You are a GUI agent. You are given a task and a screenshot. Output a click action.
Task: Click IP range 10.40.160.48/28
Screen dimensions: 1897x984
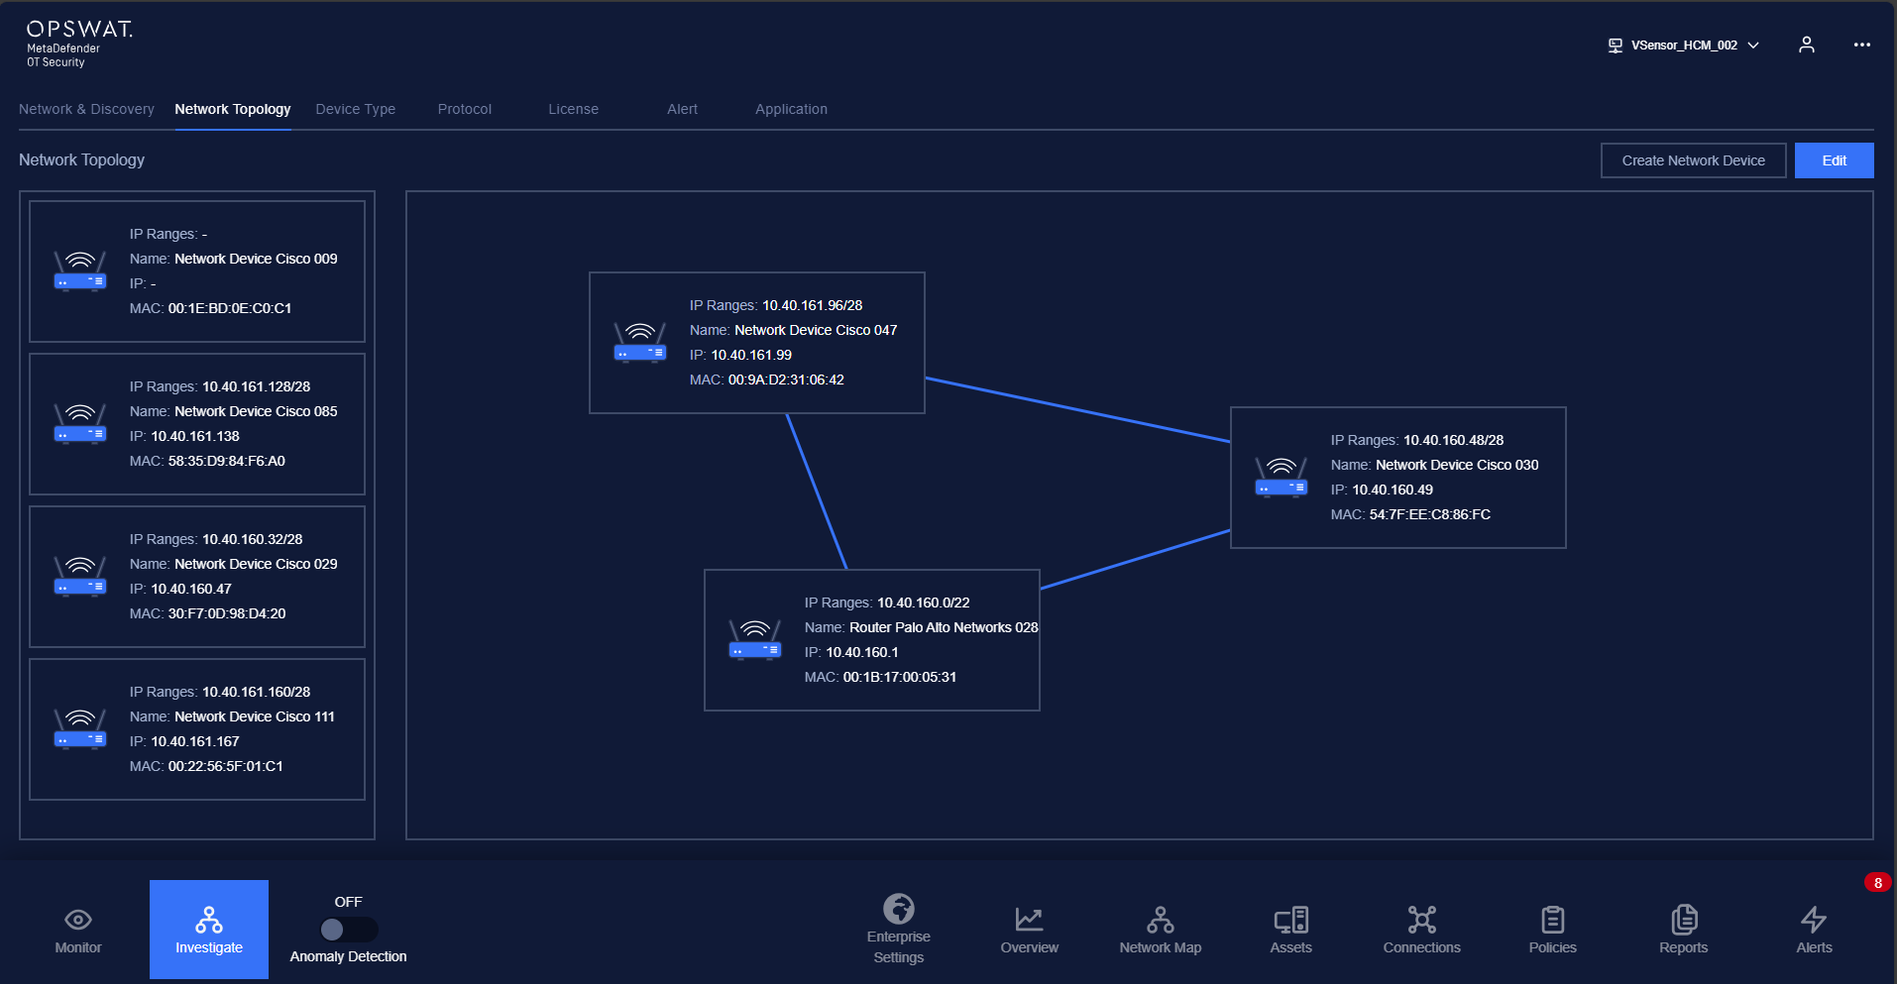click(x=1453, y=440)
